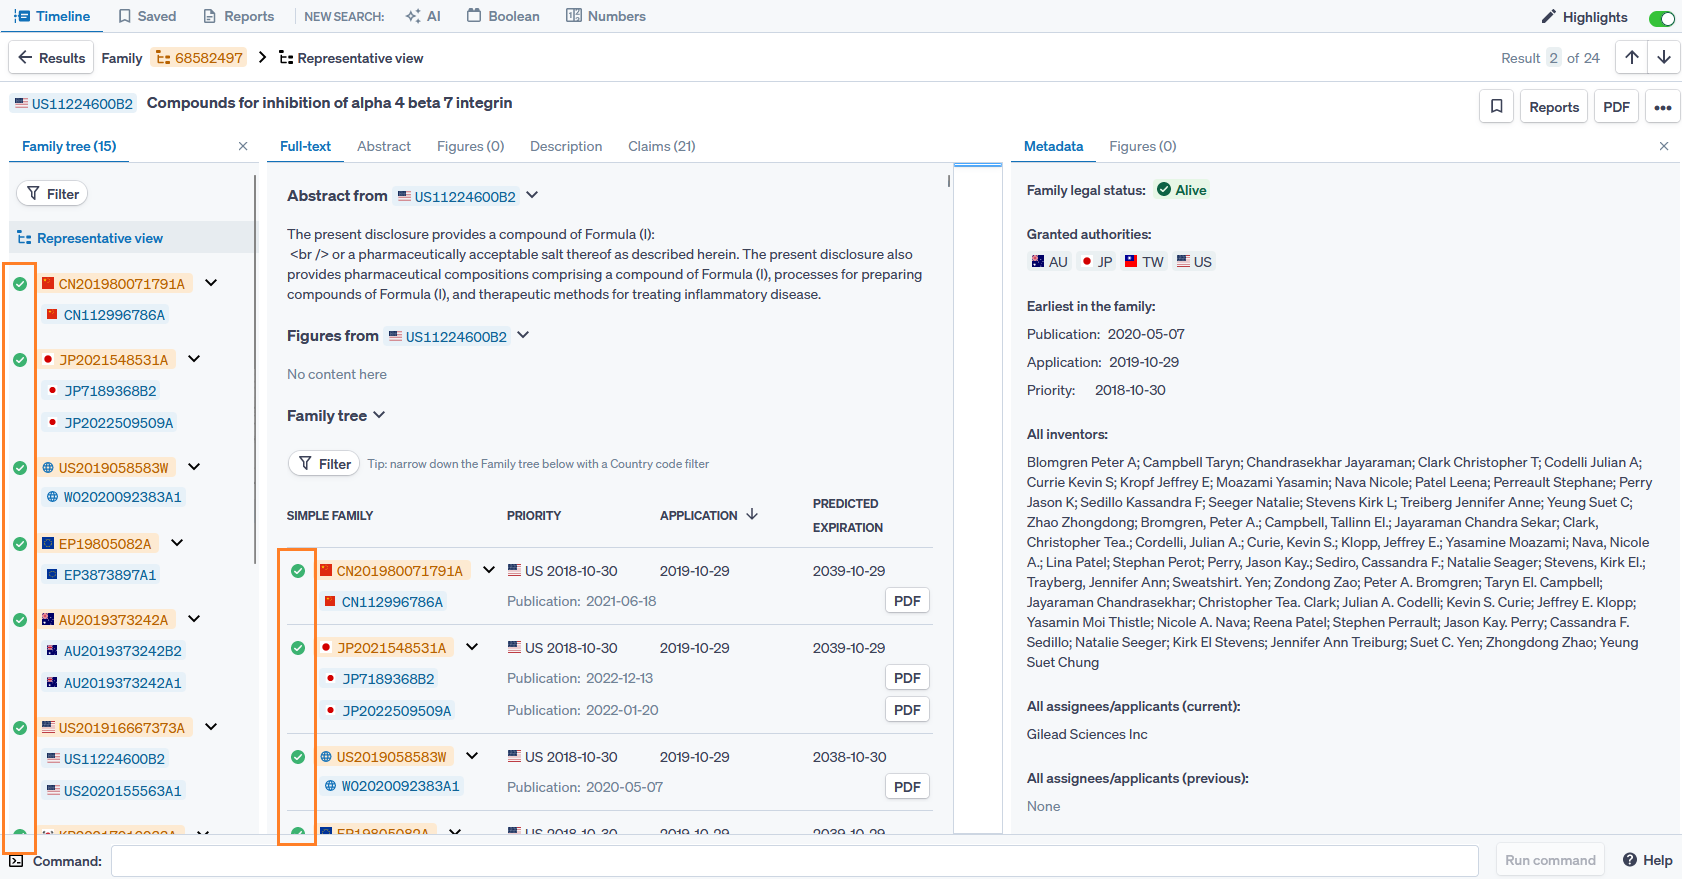Click the APPLICATION column sort arrow
This screenshot has width=1682, height=879.
point(752,515)
